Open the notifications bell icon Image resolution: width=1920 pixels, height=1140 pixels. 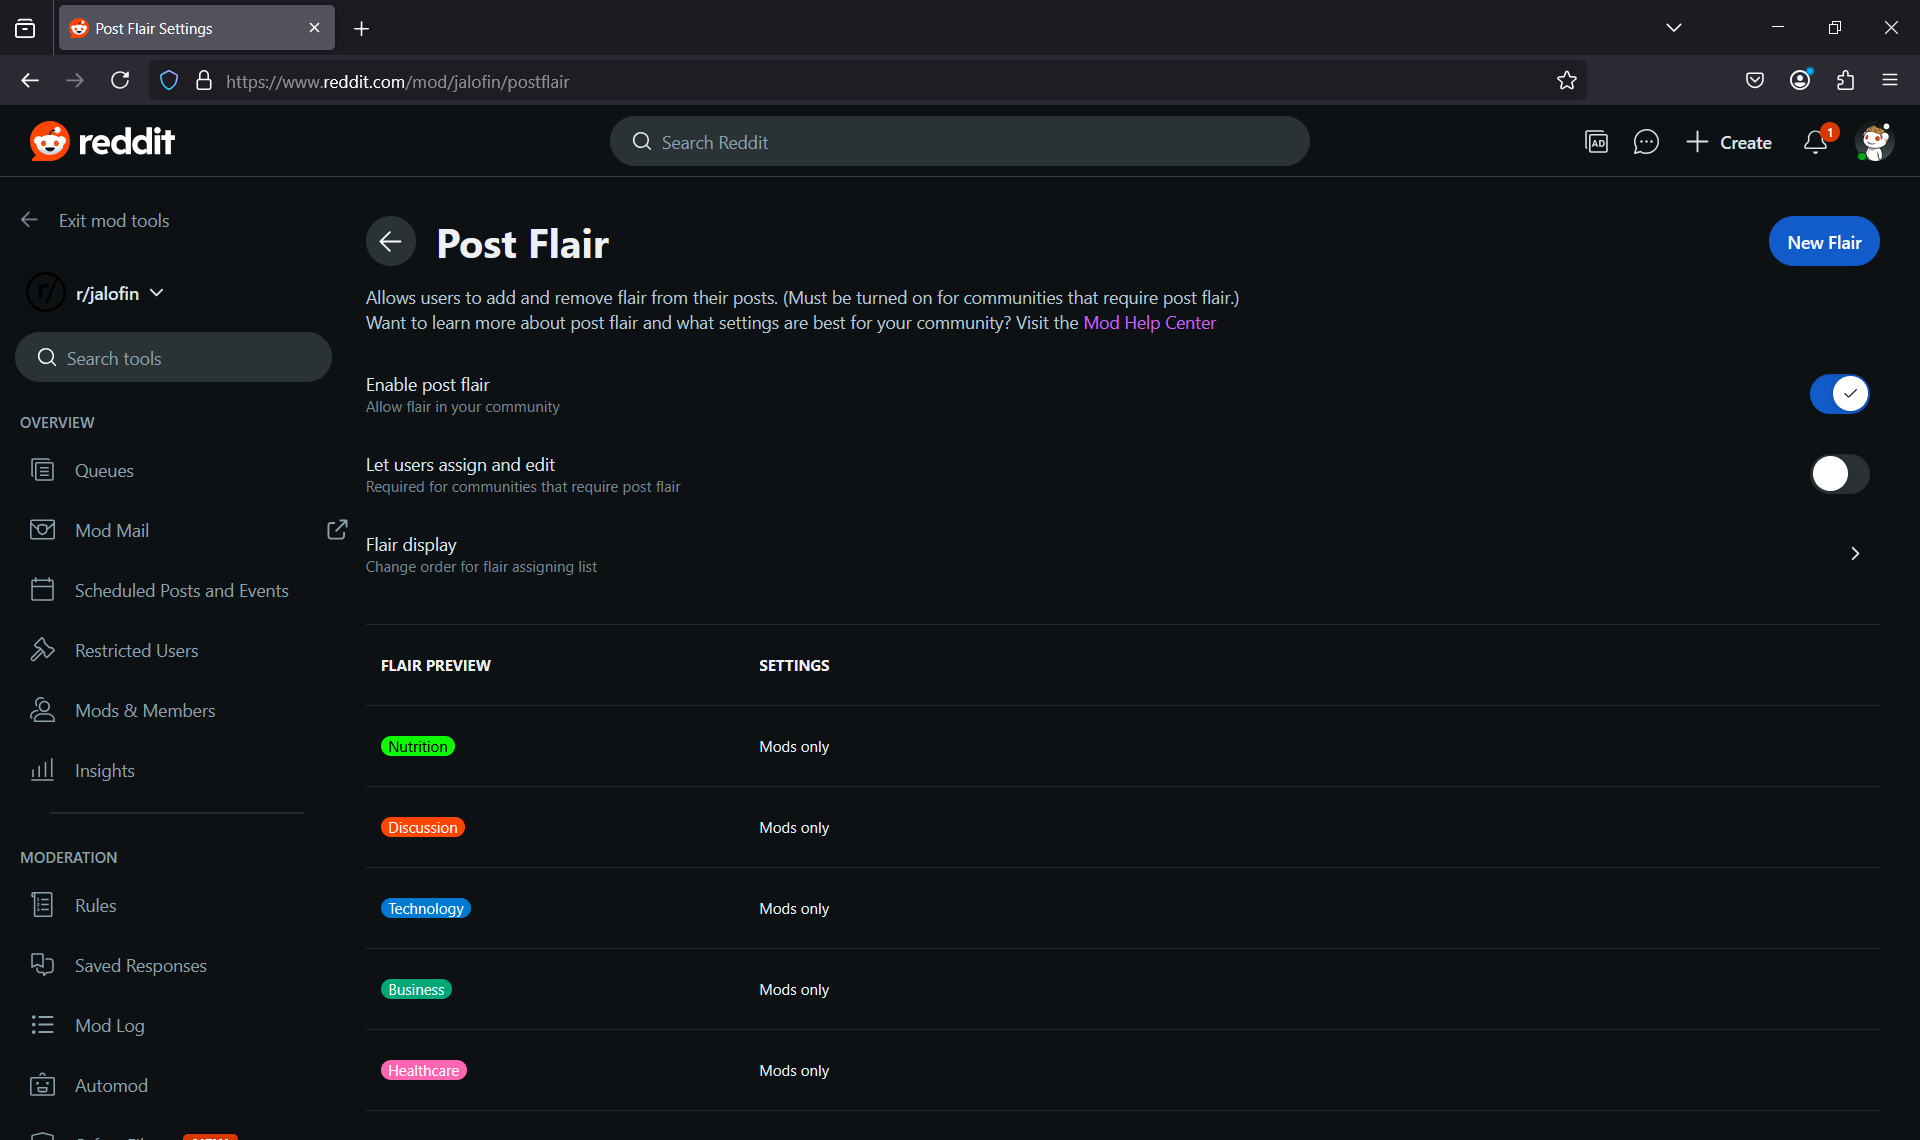(1815, 142)
